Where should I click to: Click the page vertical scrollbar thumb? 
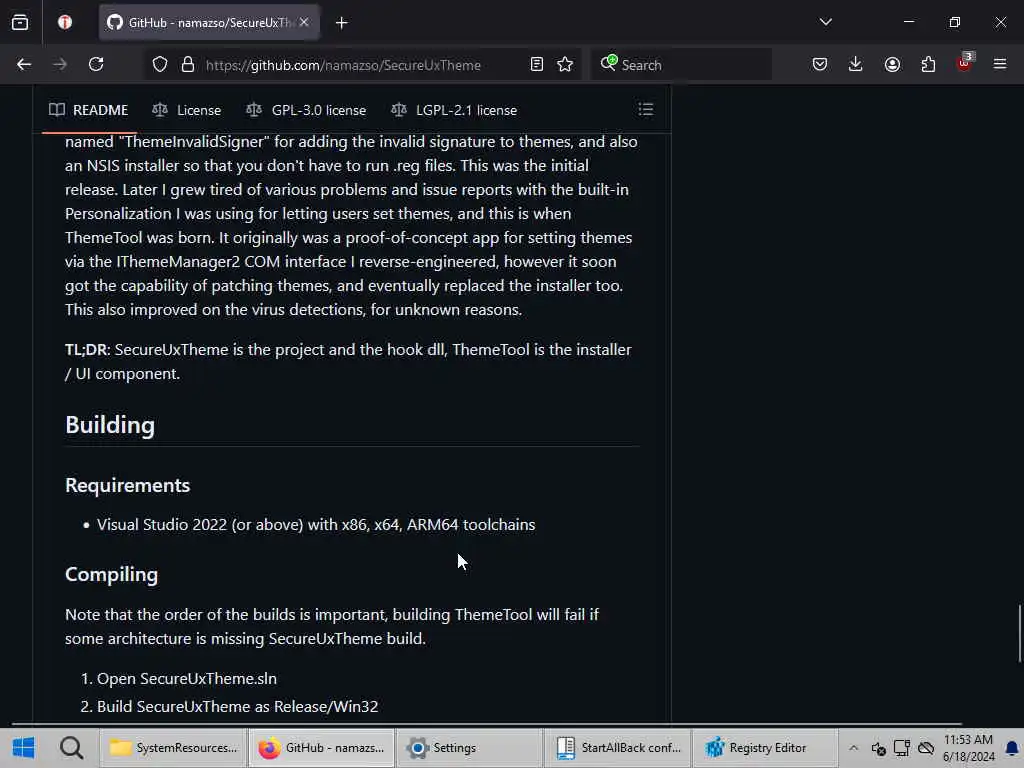1019,633
